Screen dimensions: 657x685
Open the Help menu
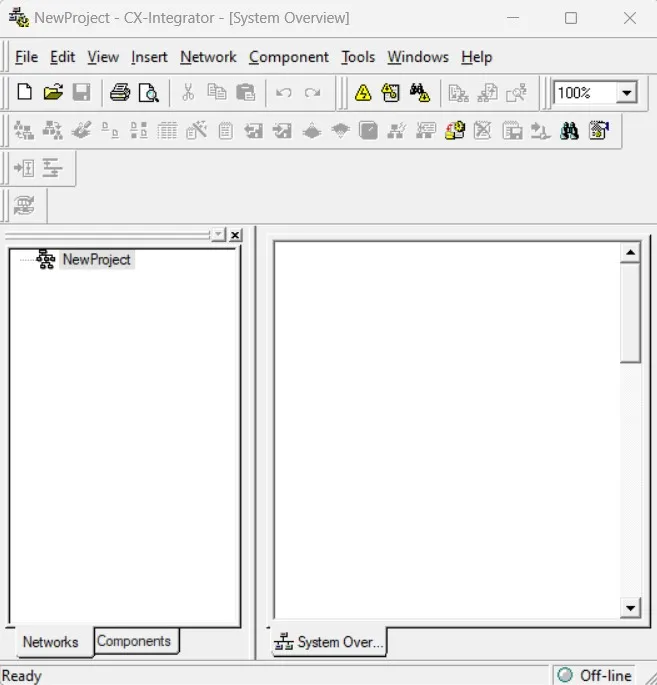pos(477,57)
